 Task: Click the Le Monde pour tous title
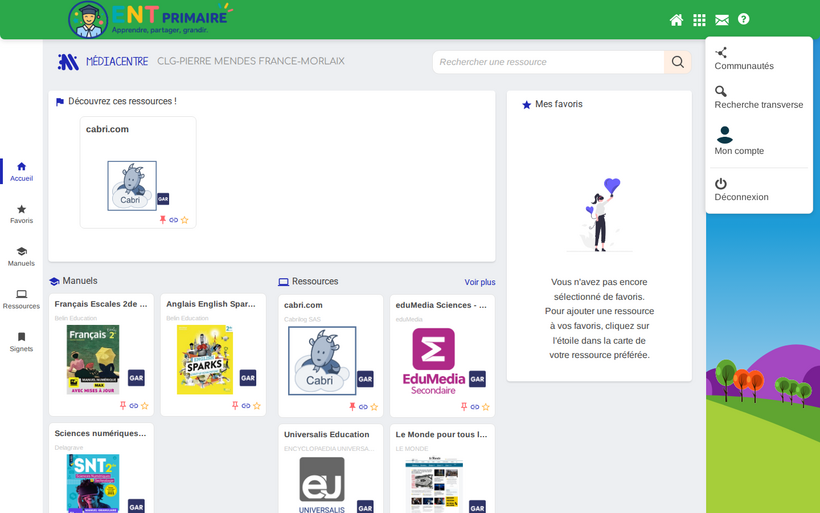[x=441, y=435]
